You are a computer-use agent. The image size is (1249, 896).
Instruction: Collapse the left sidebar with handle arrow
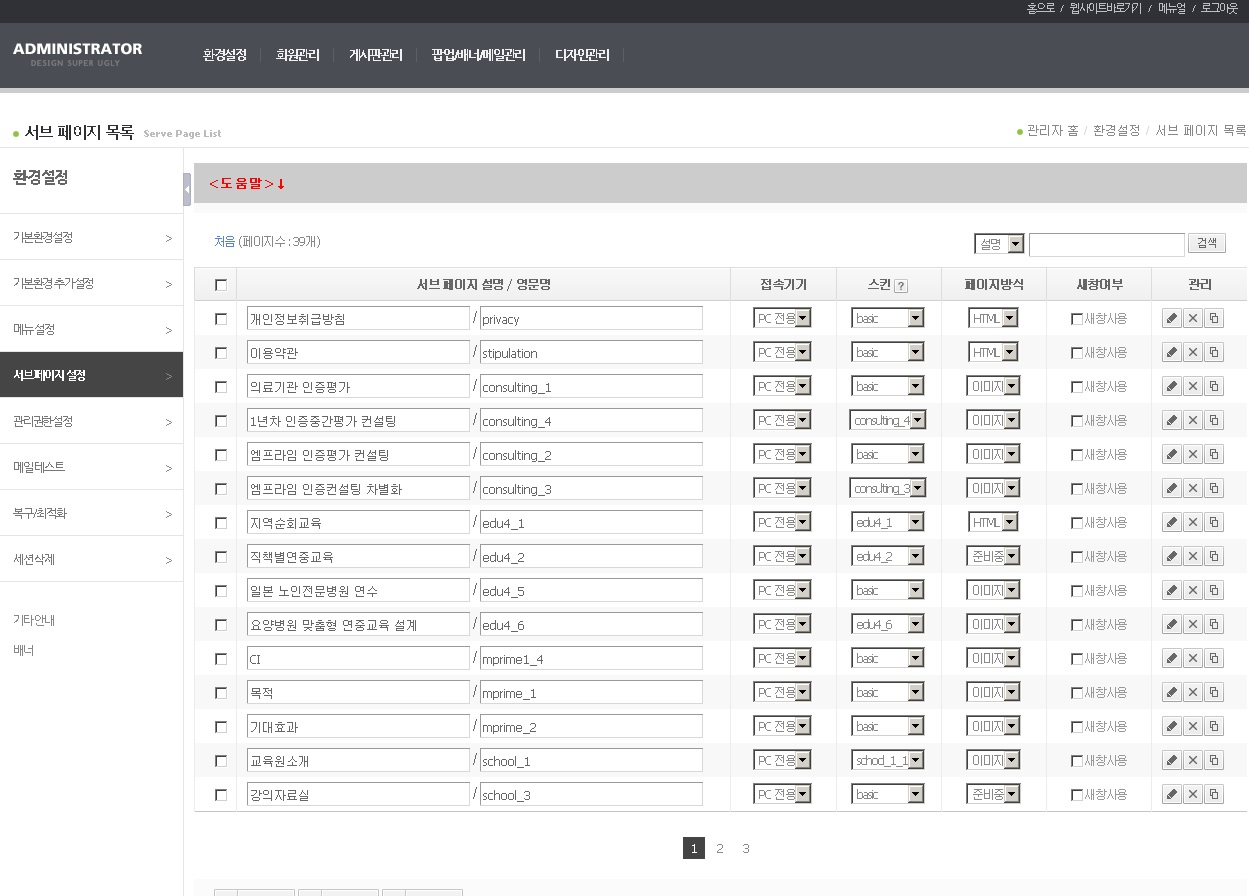tap(187, 189)
